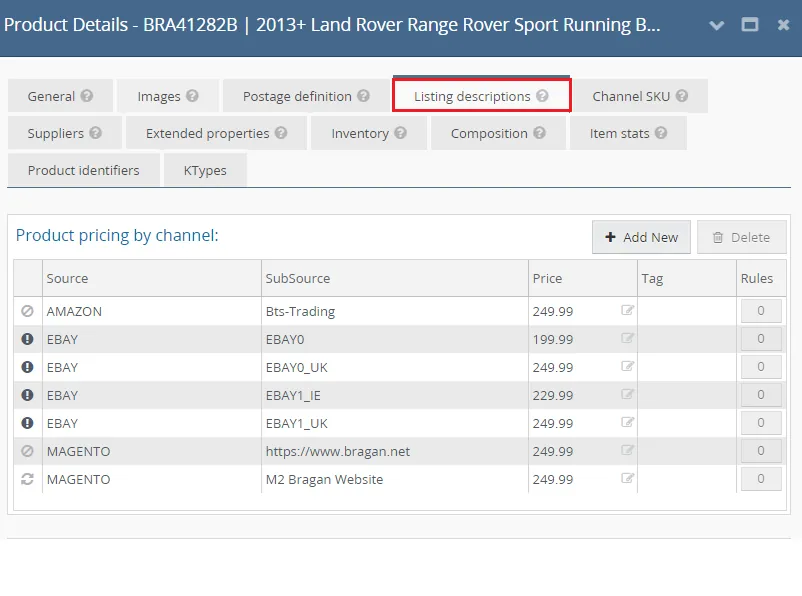Edit the EBAY1_UK price

click(x=627, y=423)
